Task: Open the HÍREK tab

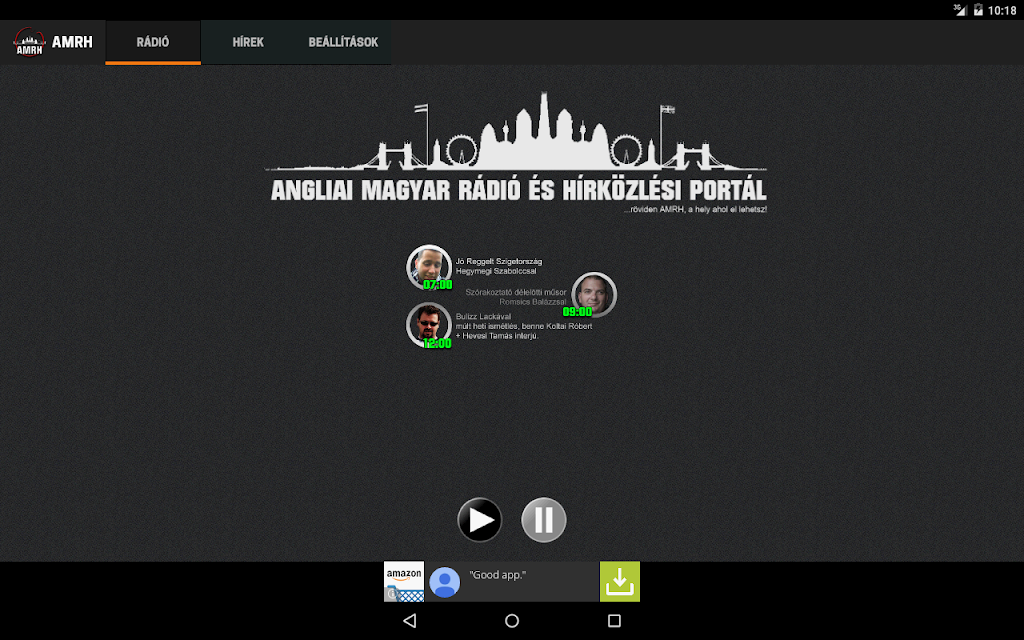Action: click(x=248, y=42)
